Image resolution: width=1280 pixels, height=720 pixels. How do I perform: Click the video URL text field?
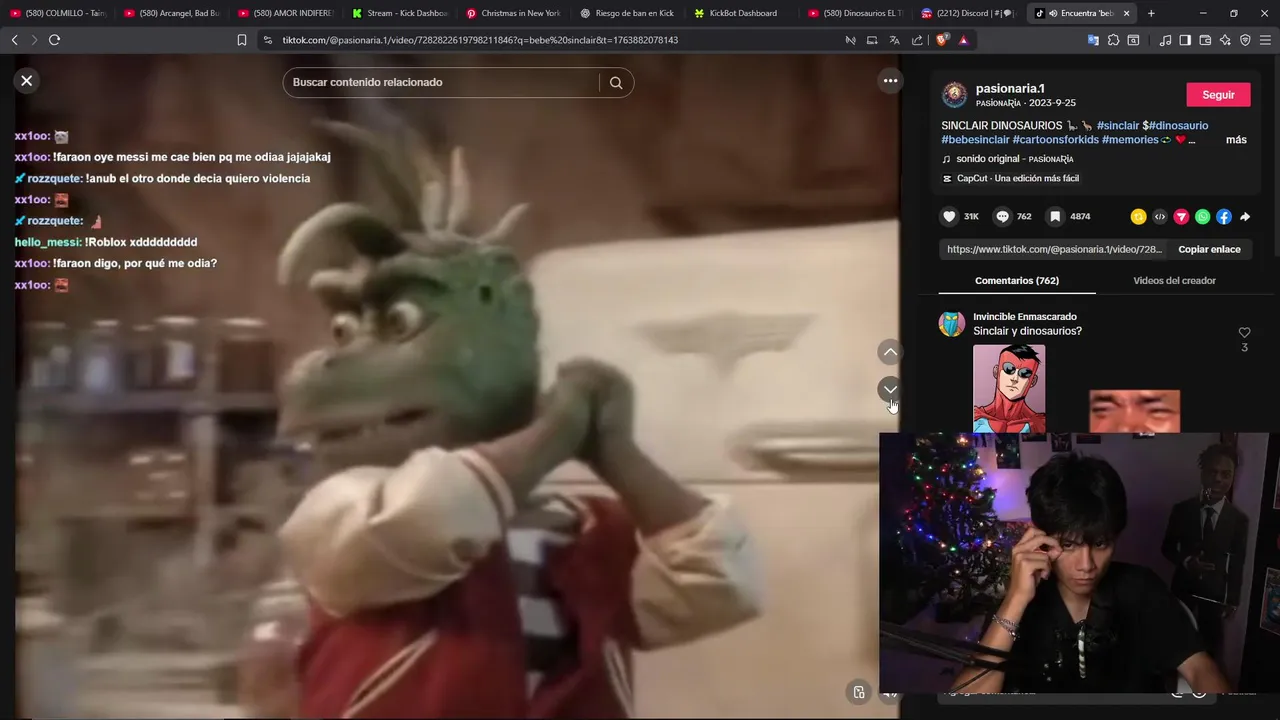[1054, 249]
